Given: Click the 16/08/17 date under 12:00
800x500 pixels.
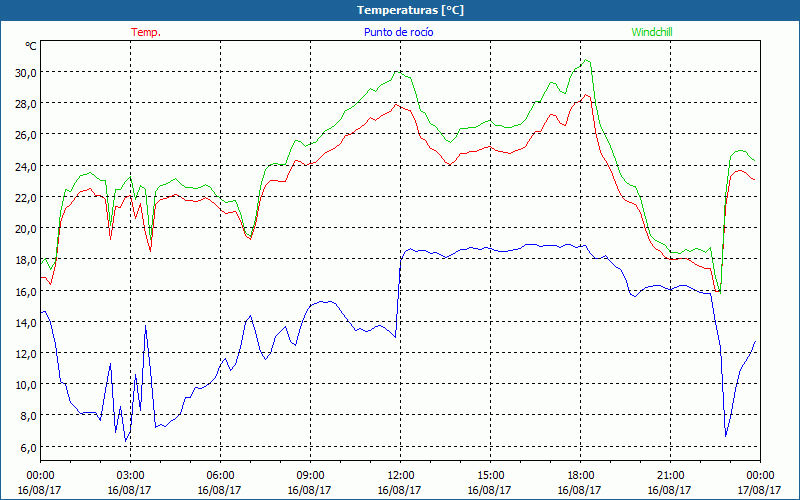Looking at the screenshot, I should (399, 490).
